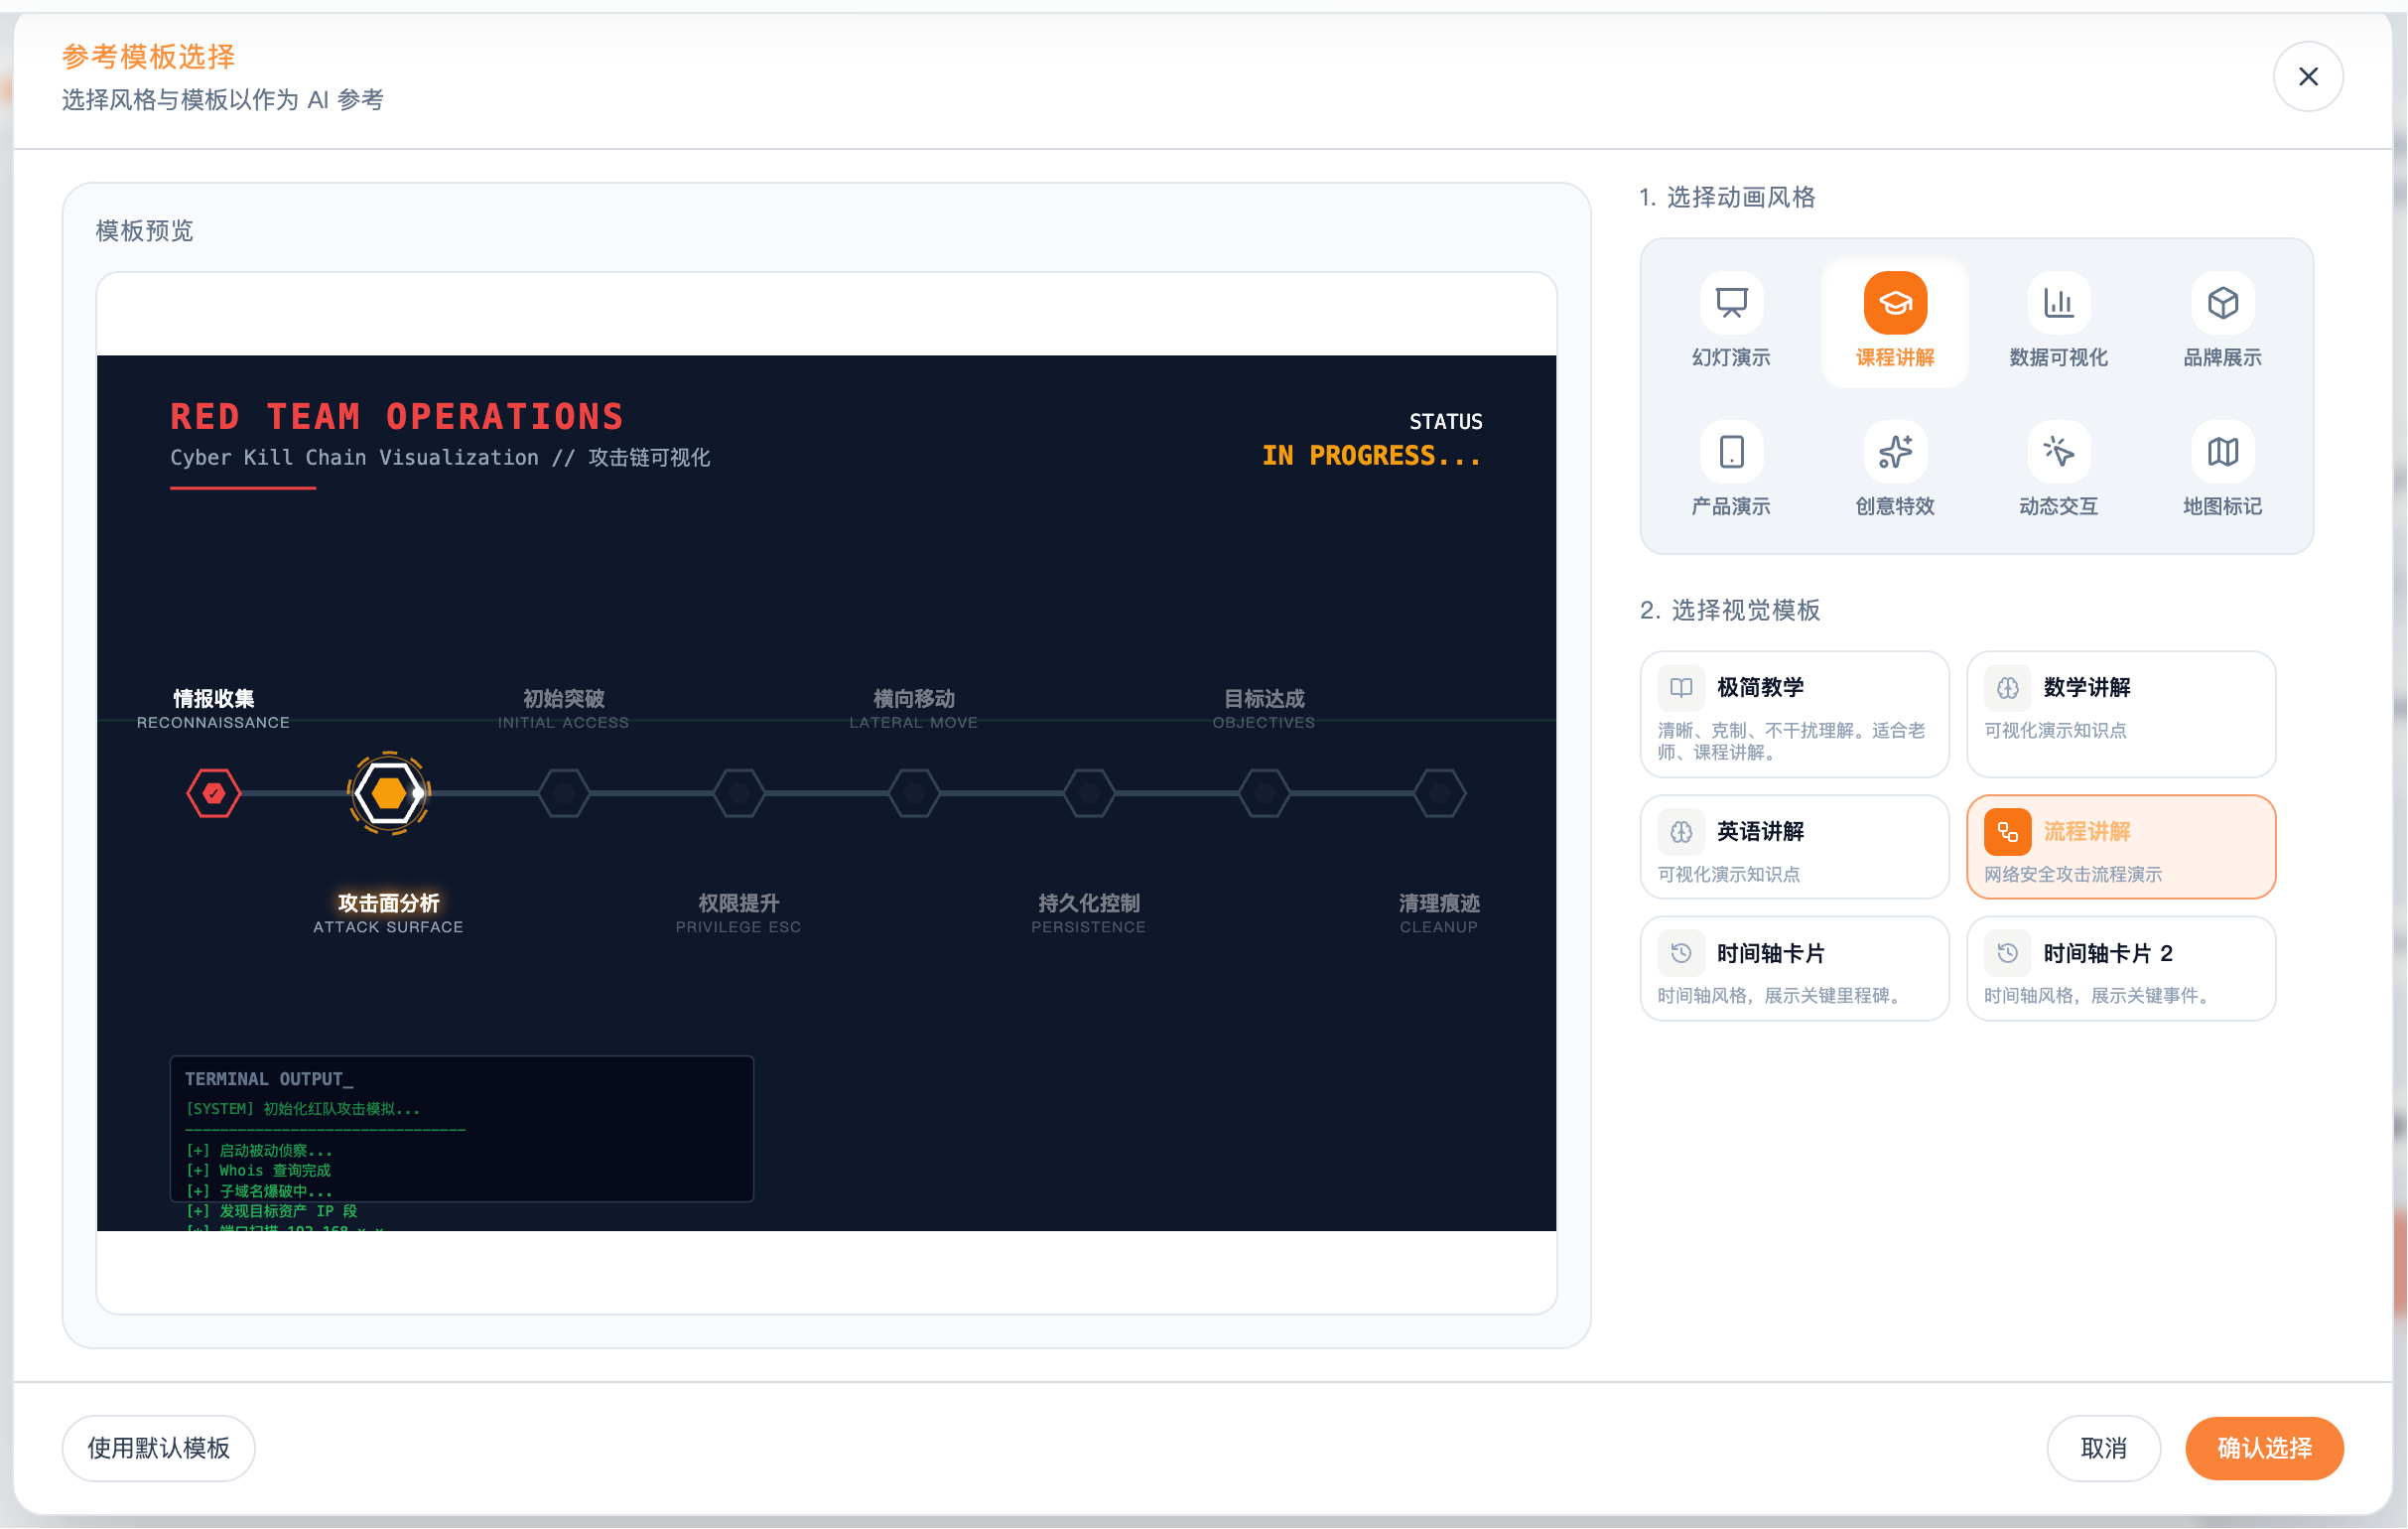Select the 英语讲解 template card

(x=1794, y=847)
